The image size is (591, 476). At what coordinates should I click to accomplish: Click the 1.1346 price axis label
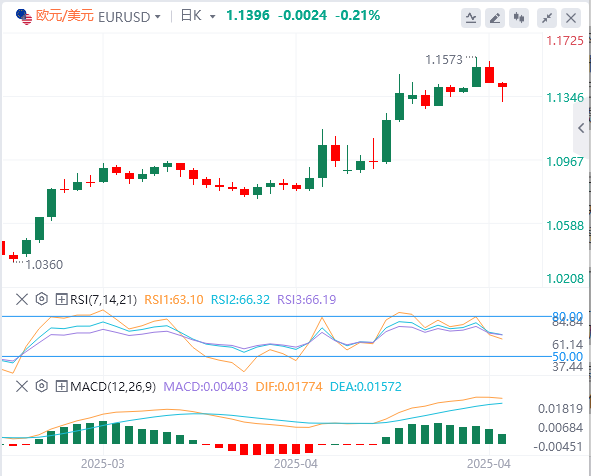click(565, 98)
